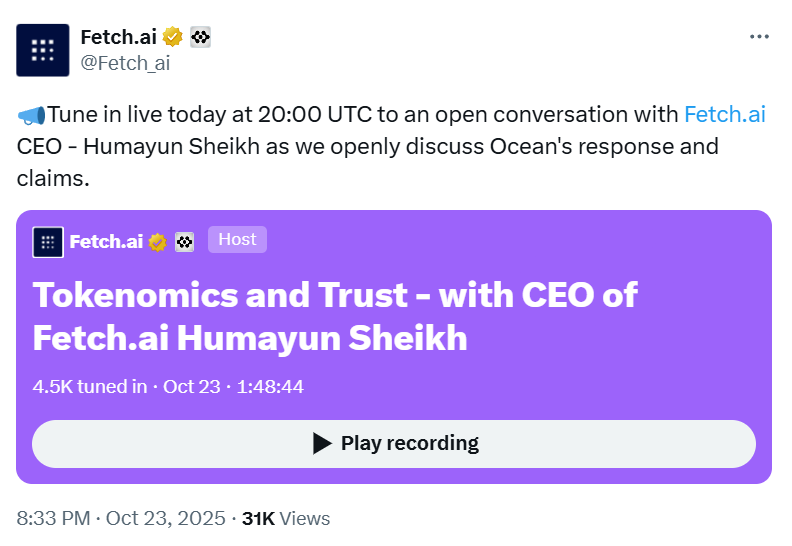The image size is (792, 546).
Task: Open the three-dot More options menu
Action: click(x=759, y=37)
